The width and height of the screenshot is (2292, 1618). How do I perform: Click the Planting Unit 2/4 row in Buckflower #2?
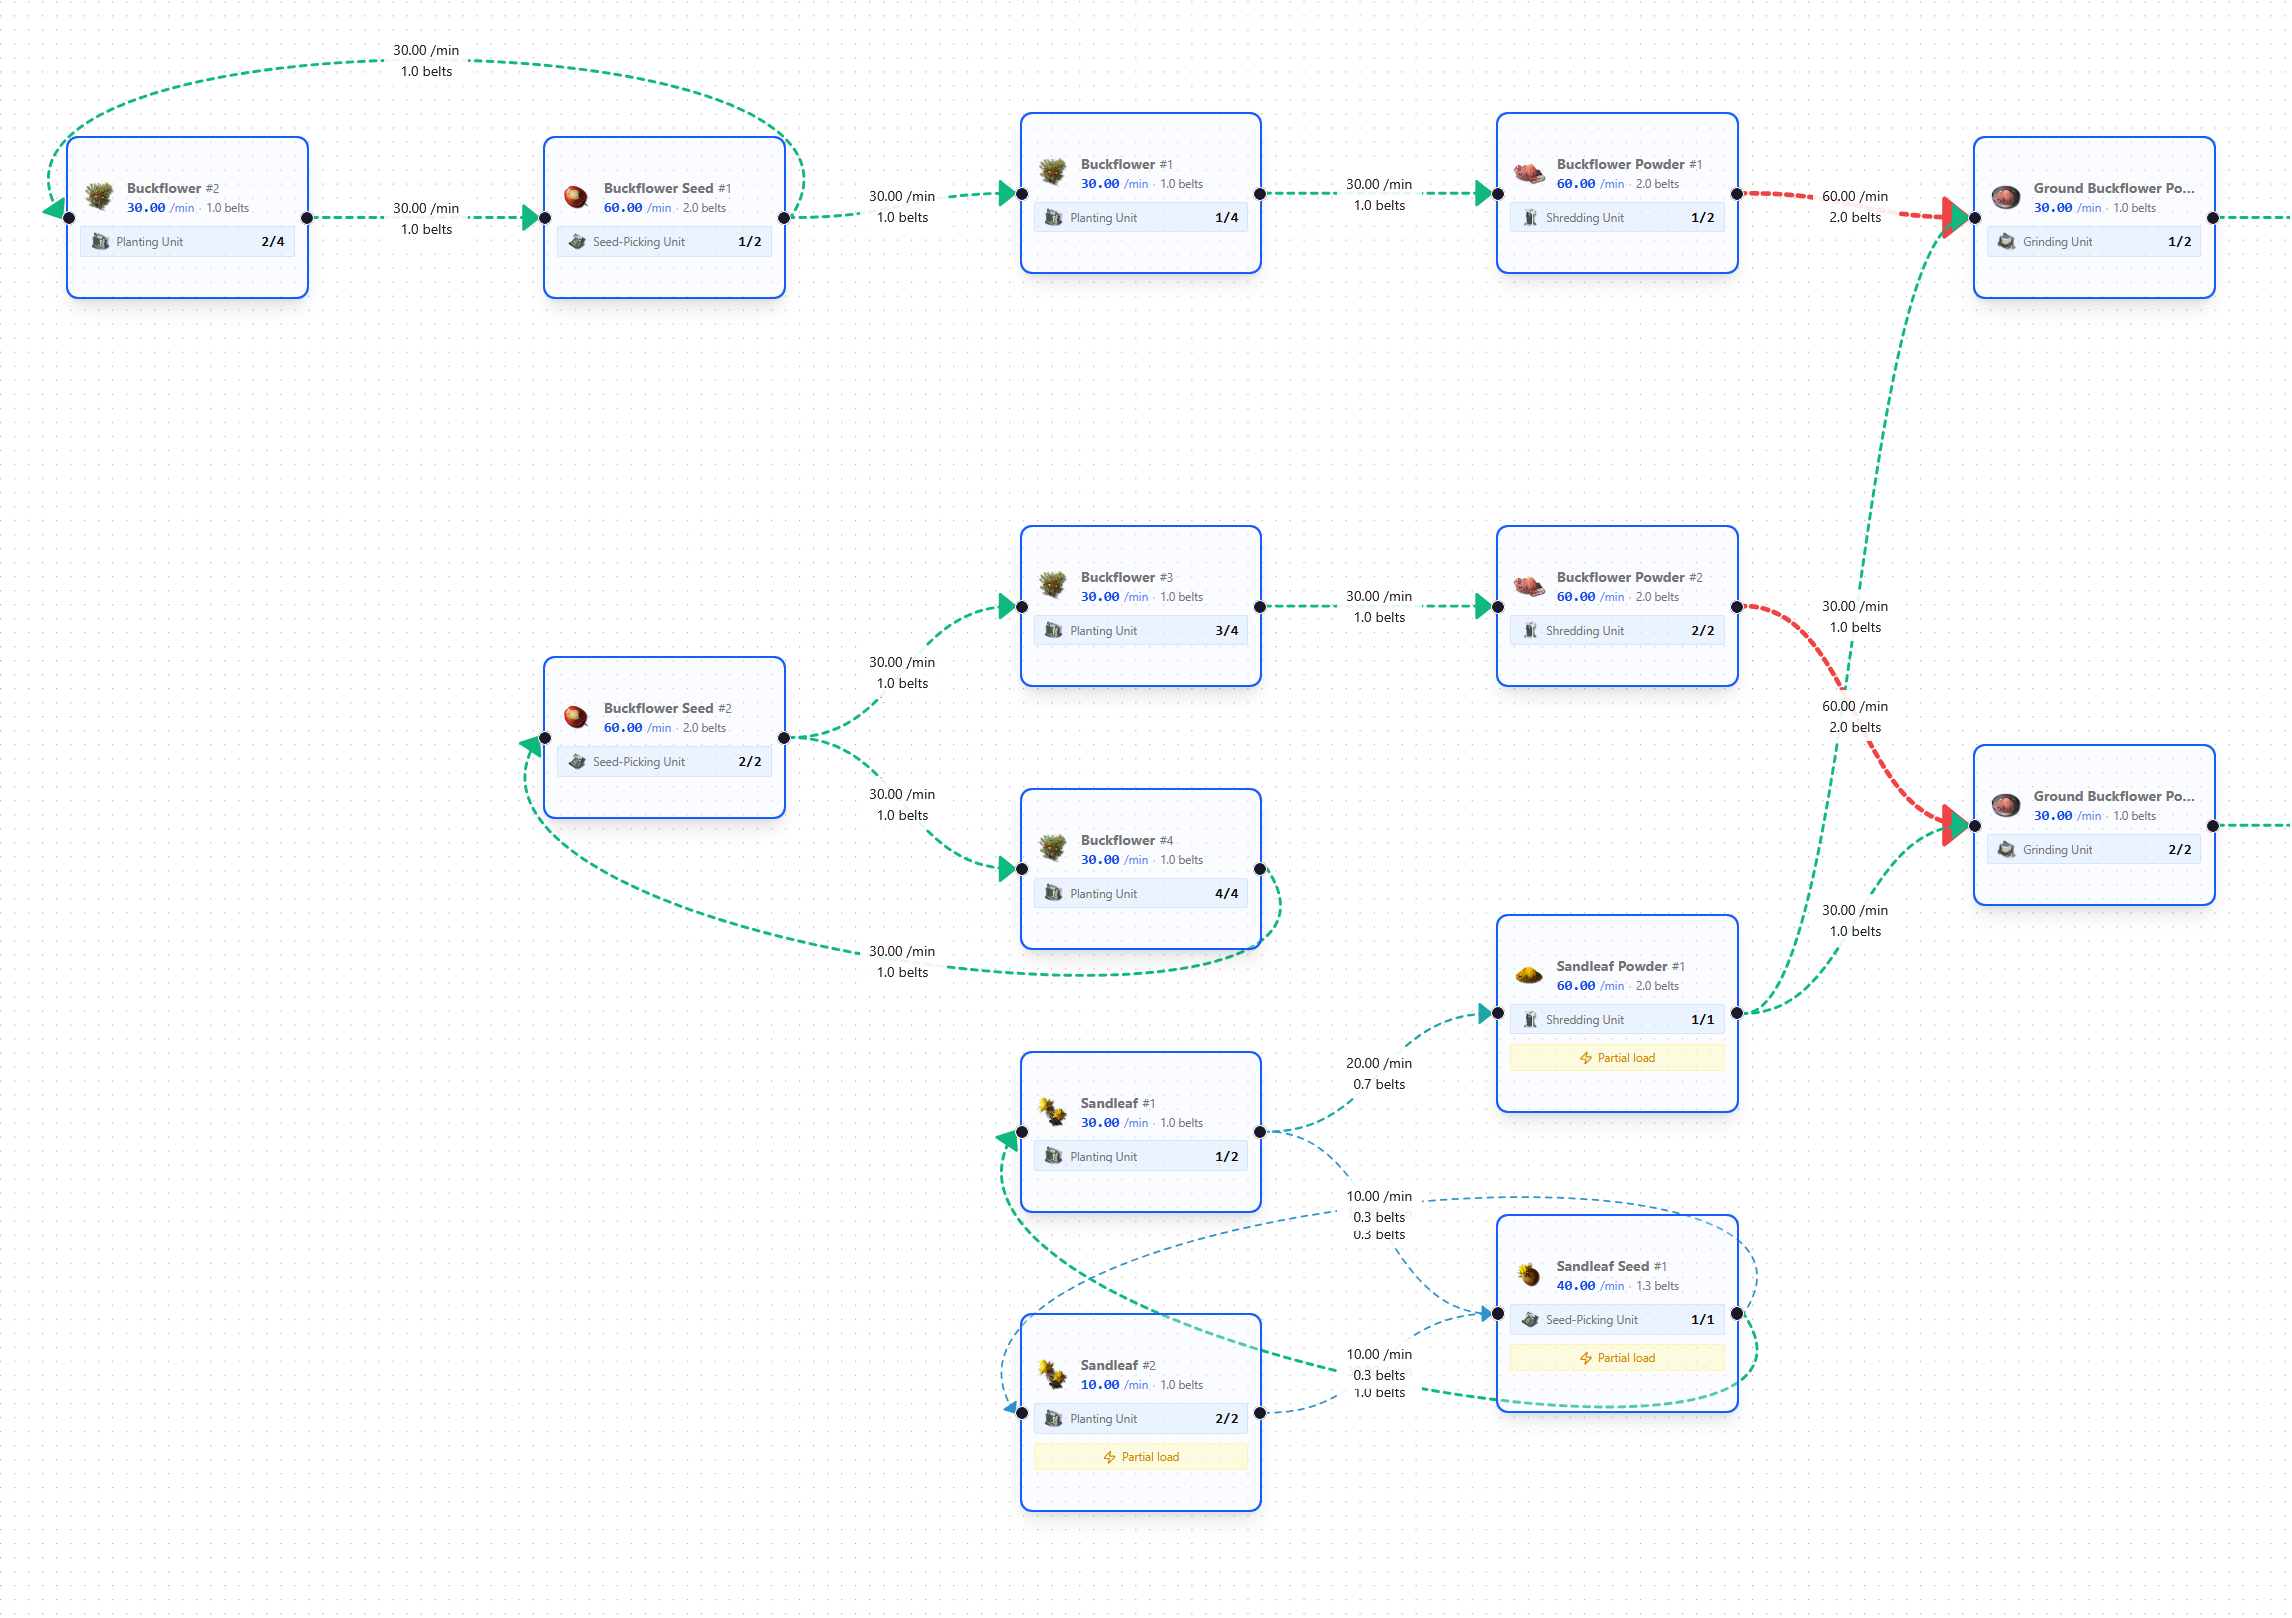click(187, 242)
